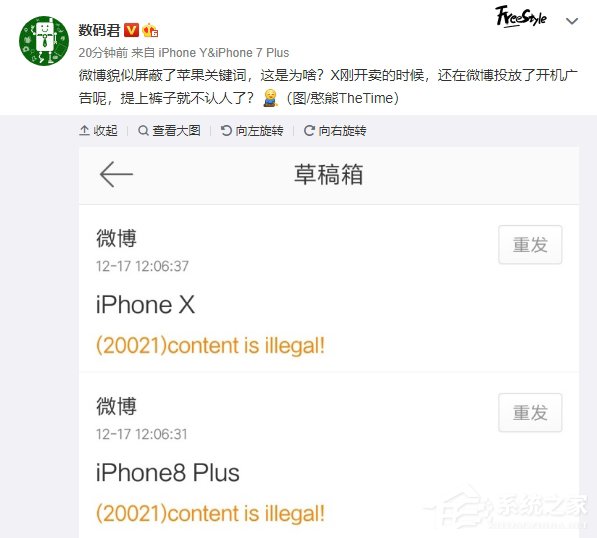Click the 草稿箱 title header
Viewport: 597px width, 538px height.
point(329,174)
